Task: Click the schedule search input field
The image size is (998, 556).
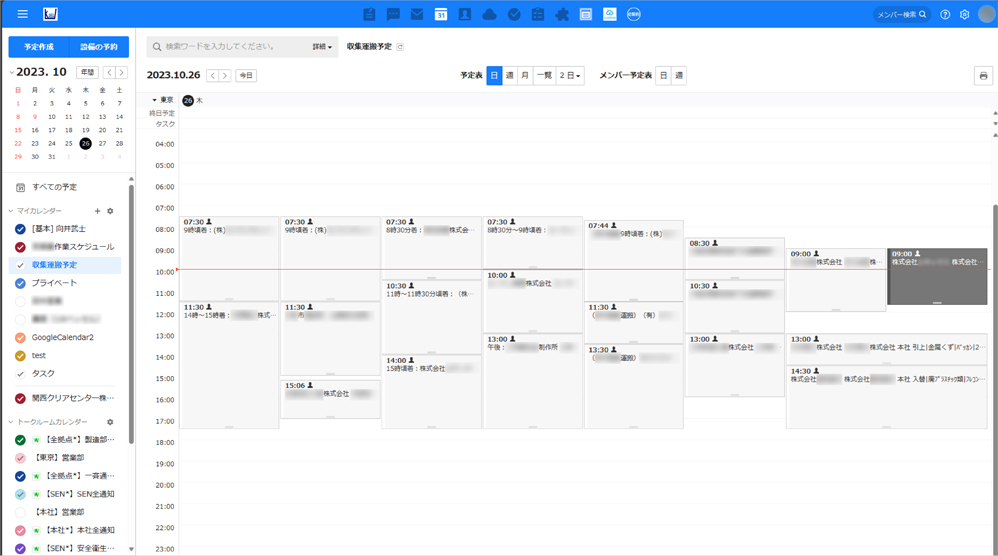Action: [x=232, y=47]
